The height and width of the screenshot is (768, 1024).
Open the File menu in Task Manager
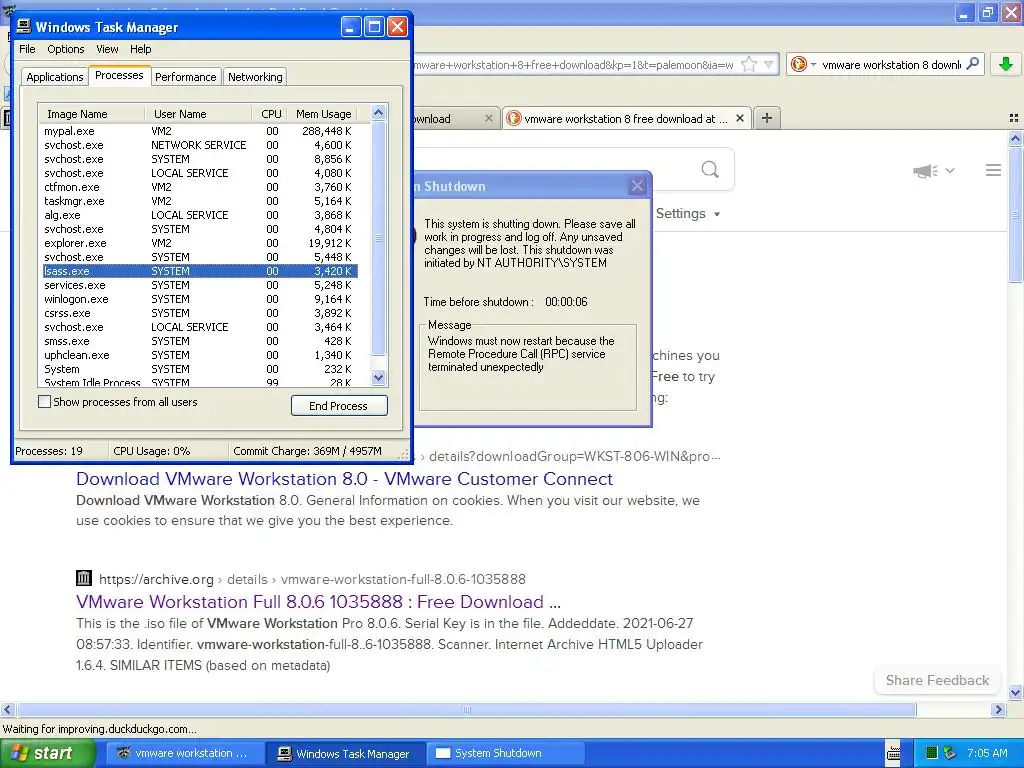tap(27, 49)
